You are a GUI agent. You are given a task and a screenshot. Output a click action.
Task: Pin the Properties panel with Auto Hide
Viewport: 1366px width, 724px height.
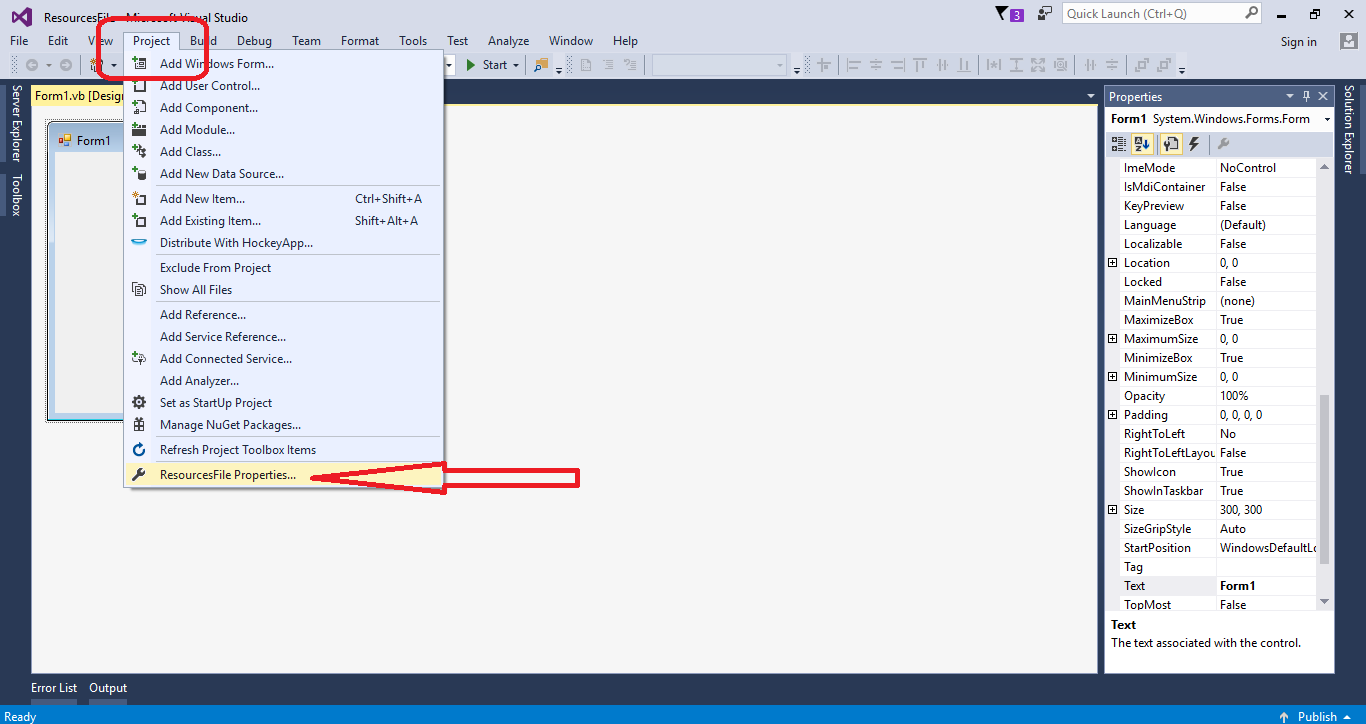pos(1306,96)
